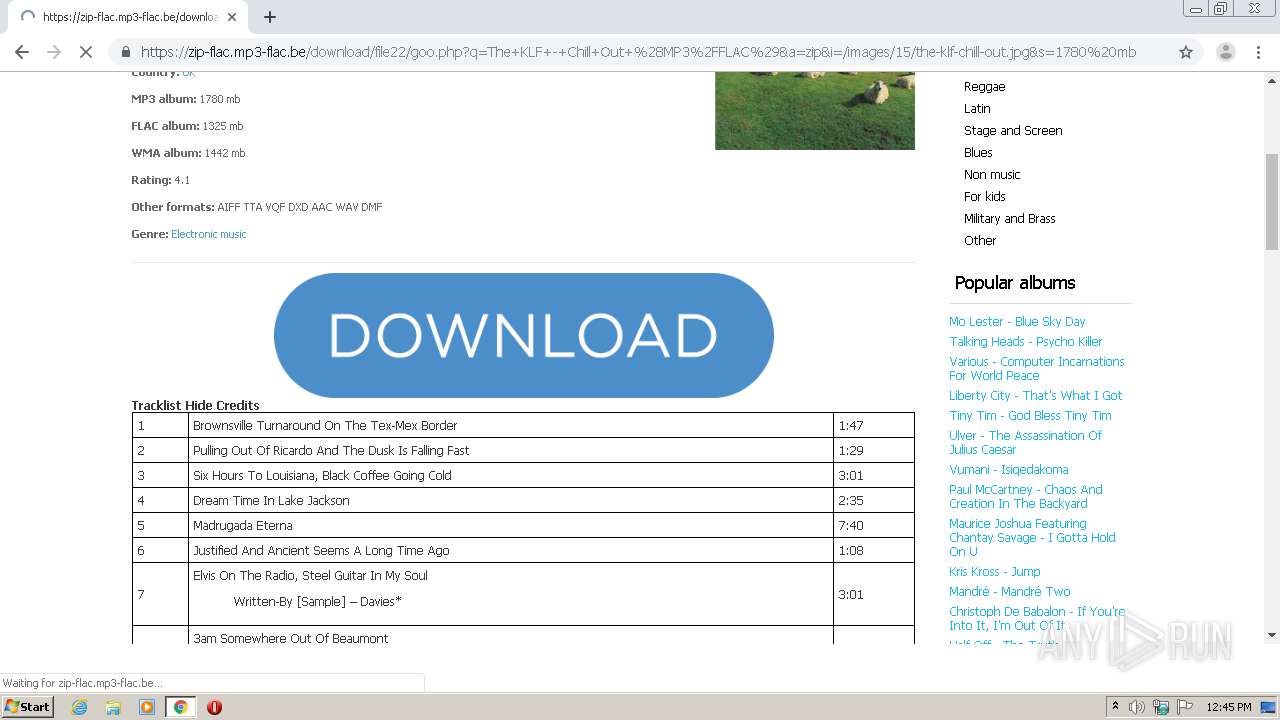Click the big blue DOWNLOAD button
Screen dimensions: 1280x720
point(524,335)
